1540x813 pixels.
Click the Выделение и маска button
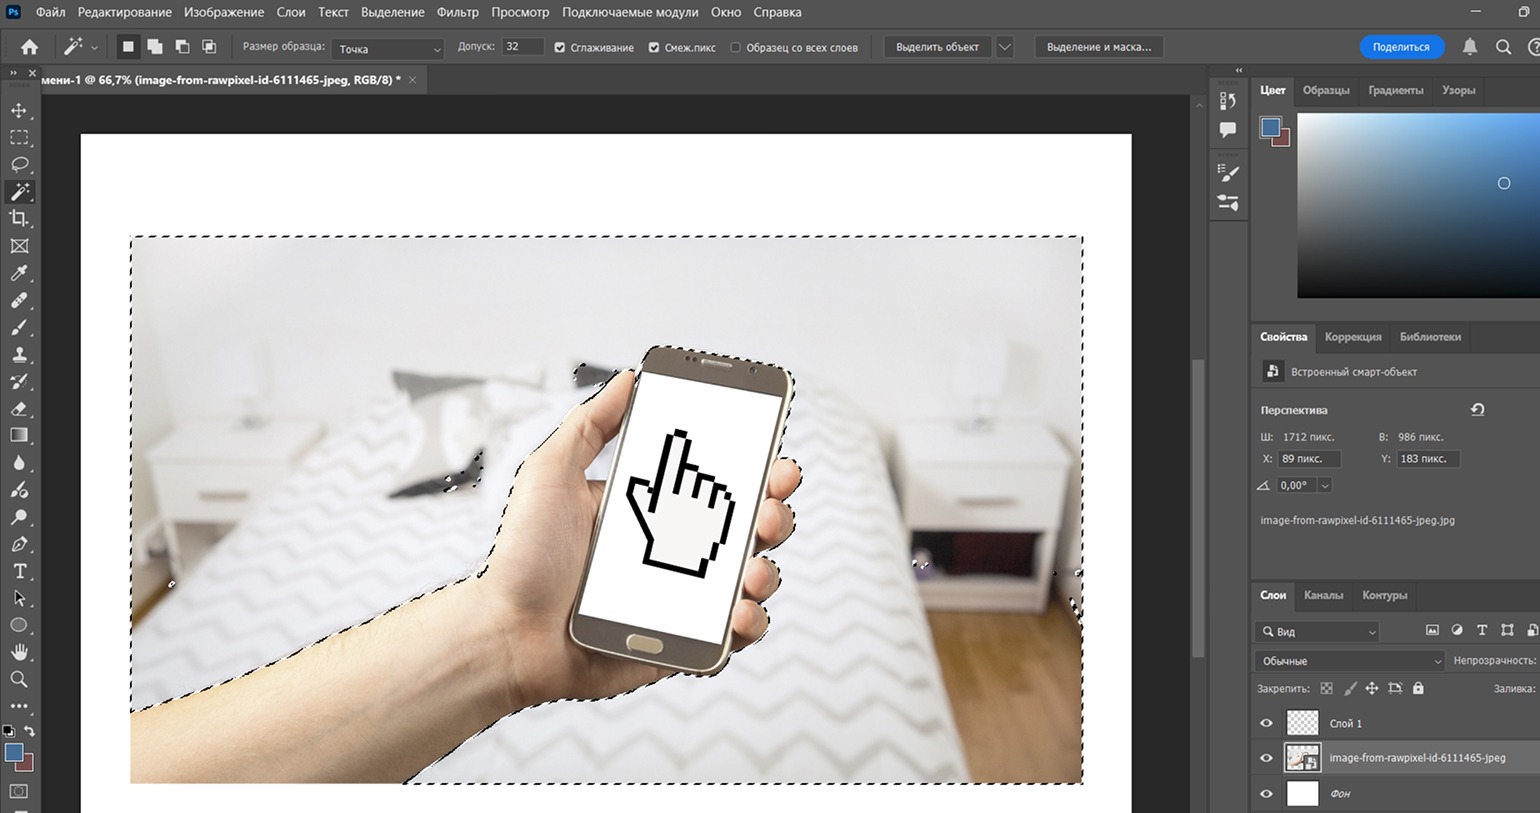(1099, 47)
